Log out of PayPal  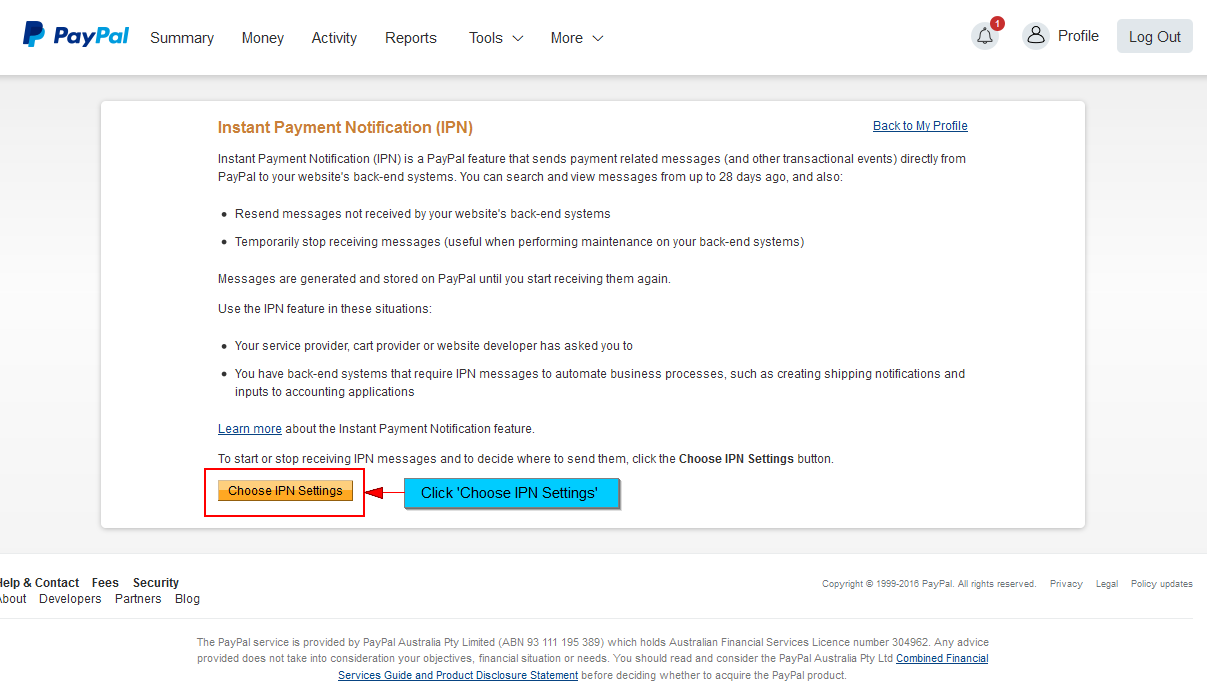[1155, 37]
